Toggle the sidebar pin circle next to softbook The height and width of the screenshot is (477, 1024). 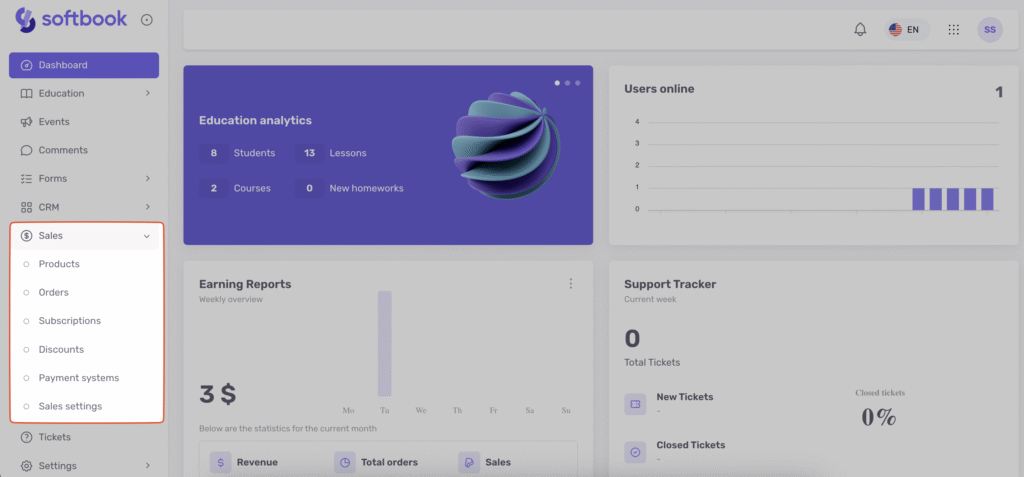pyautogui.click(x=147, y=20)
